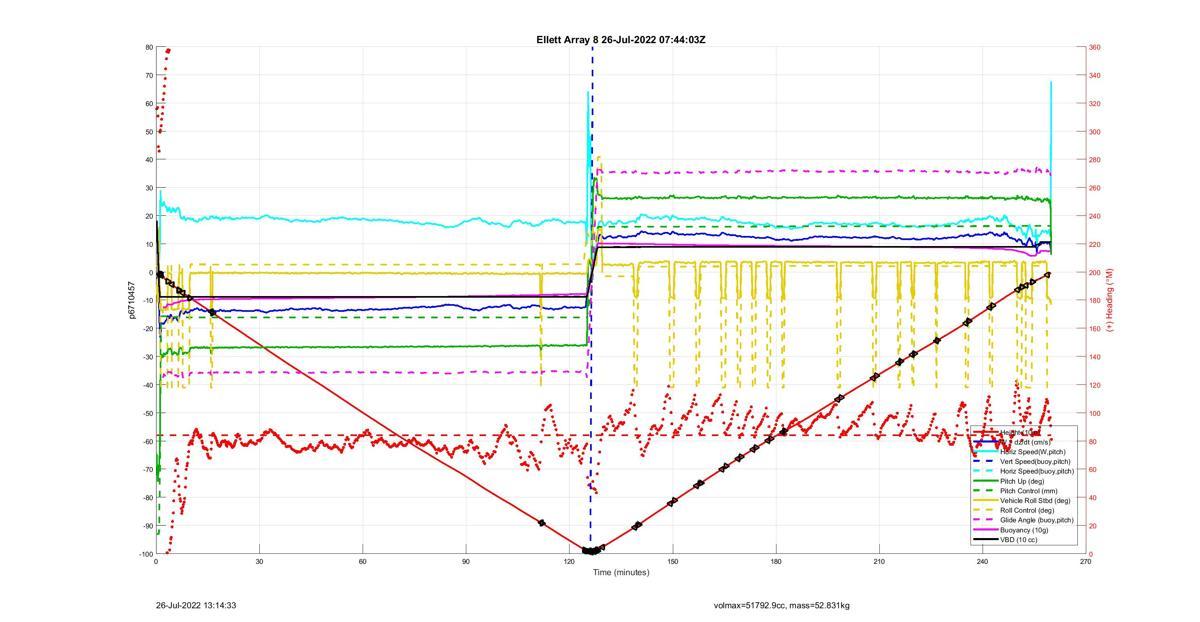This screenshot has height=622, width=1200.
Task: Click the 'p6710457' left axis label
Action: (131, 300)
